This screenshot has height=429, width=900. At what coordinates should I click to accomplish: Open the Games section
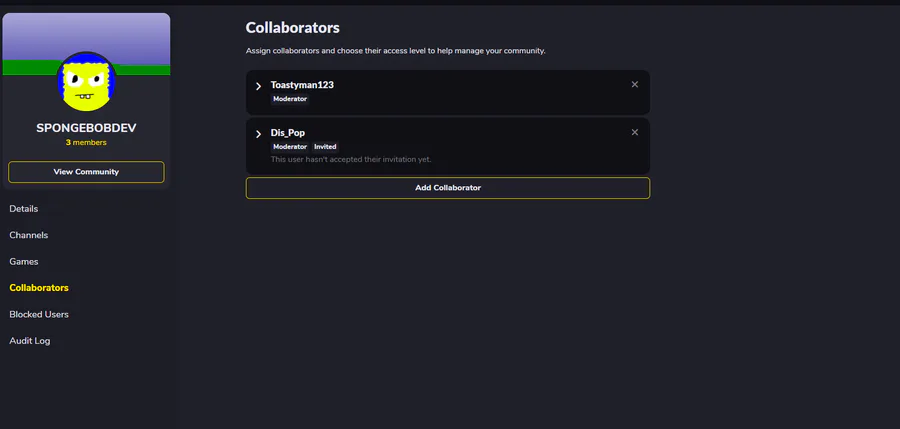[x=24, y=262]
